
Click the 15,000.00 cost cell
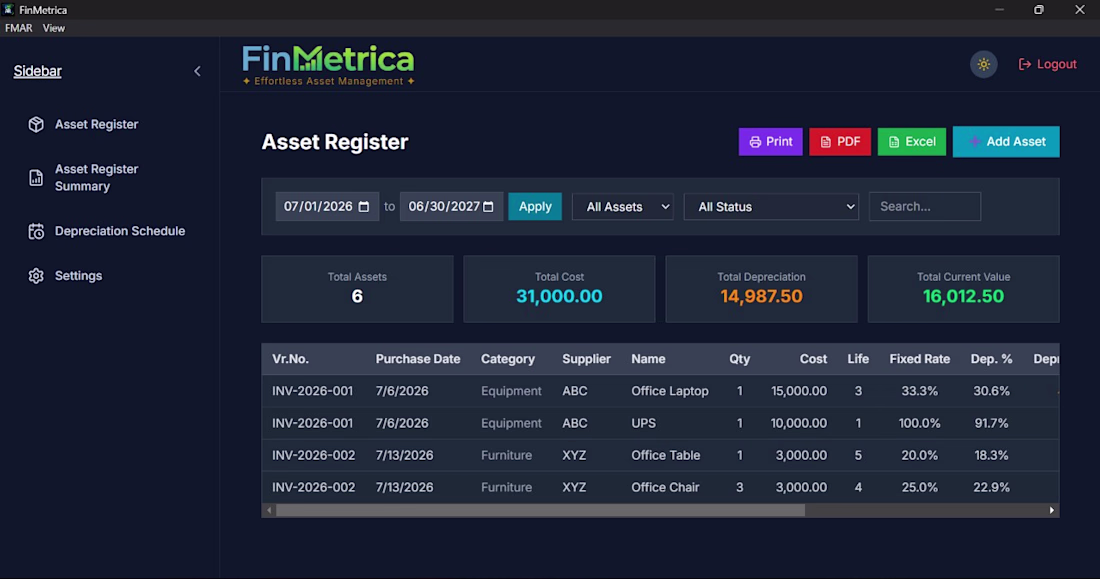tap(799, 391)
